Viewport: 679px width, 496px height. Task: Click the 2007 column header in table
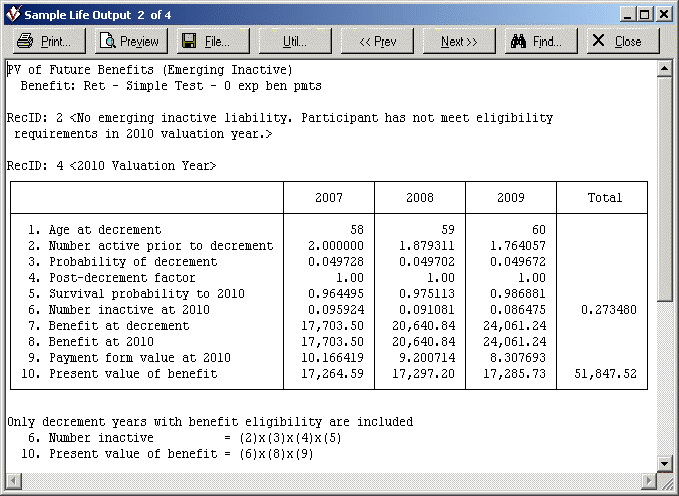328,198
